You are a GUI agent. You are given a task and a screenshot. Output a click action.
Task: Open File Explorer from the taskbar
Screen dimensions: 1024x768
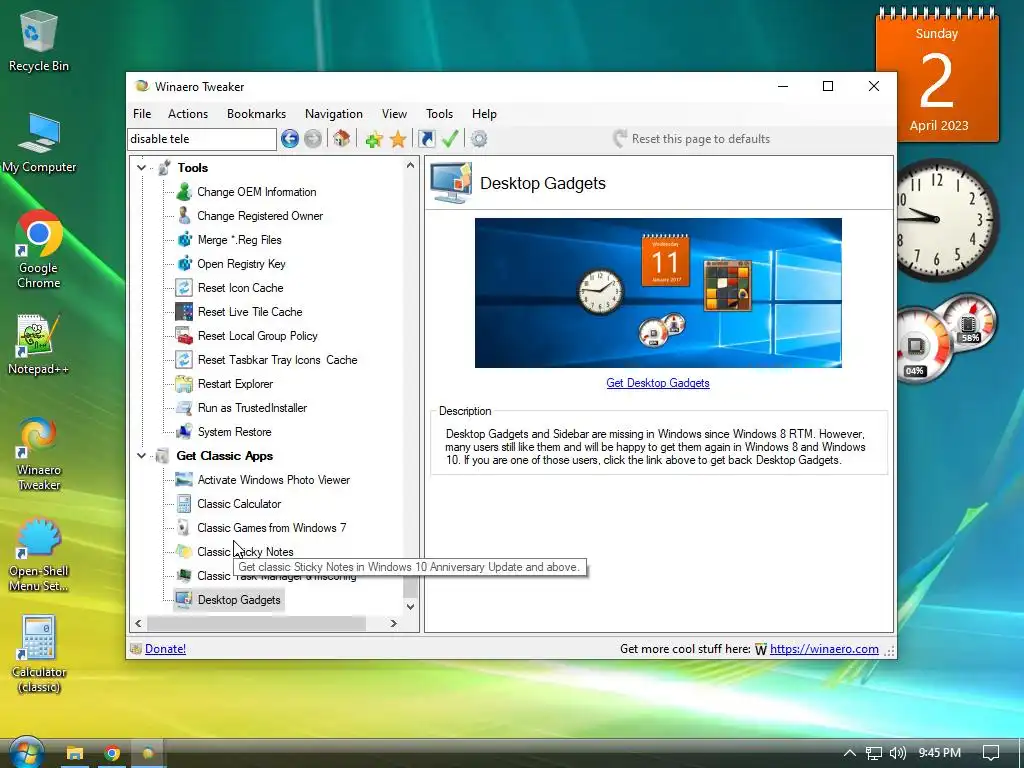tap(74, 753)
